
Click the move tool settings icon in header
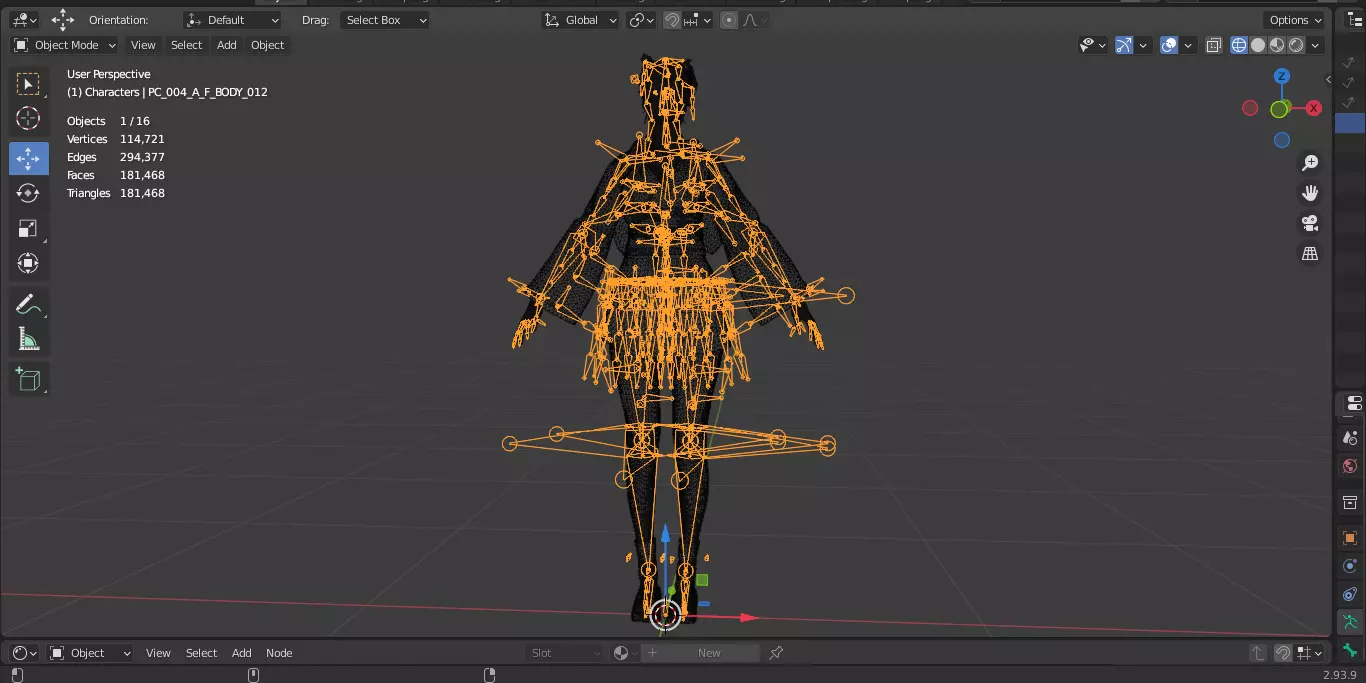point(63,20)
